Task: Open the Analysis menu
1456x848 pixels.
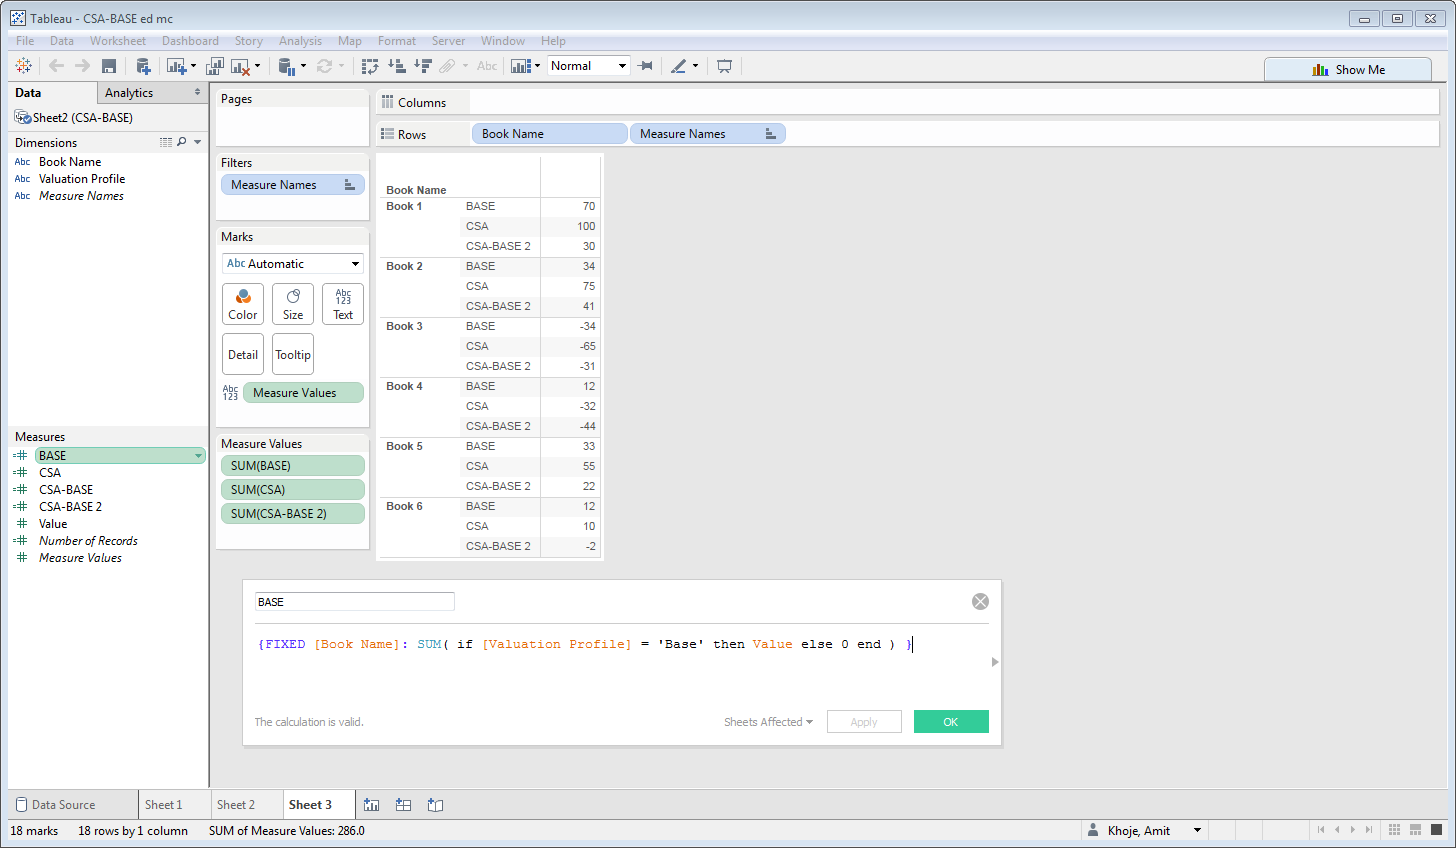Action: click(x=300, y=41)
